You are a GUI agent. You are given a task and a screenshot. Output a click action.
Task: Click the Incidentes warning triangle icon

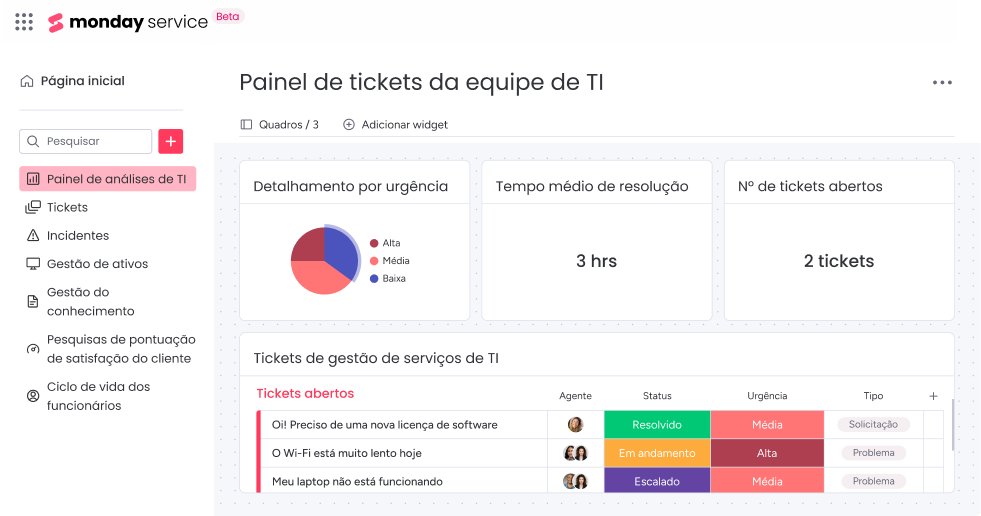click(32, 236)
